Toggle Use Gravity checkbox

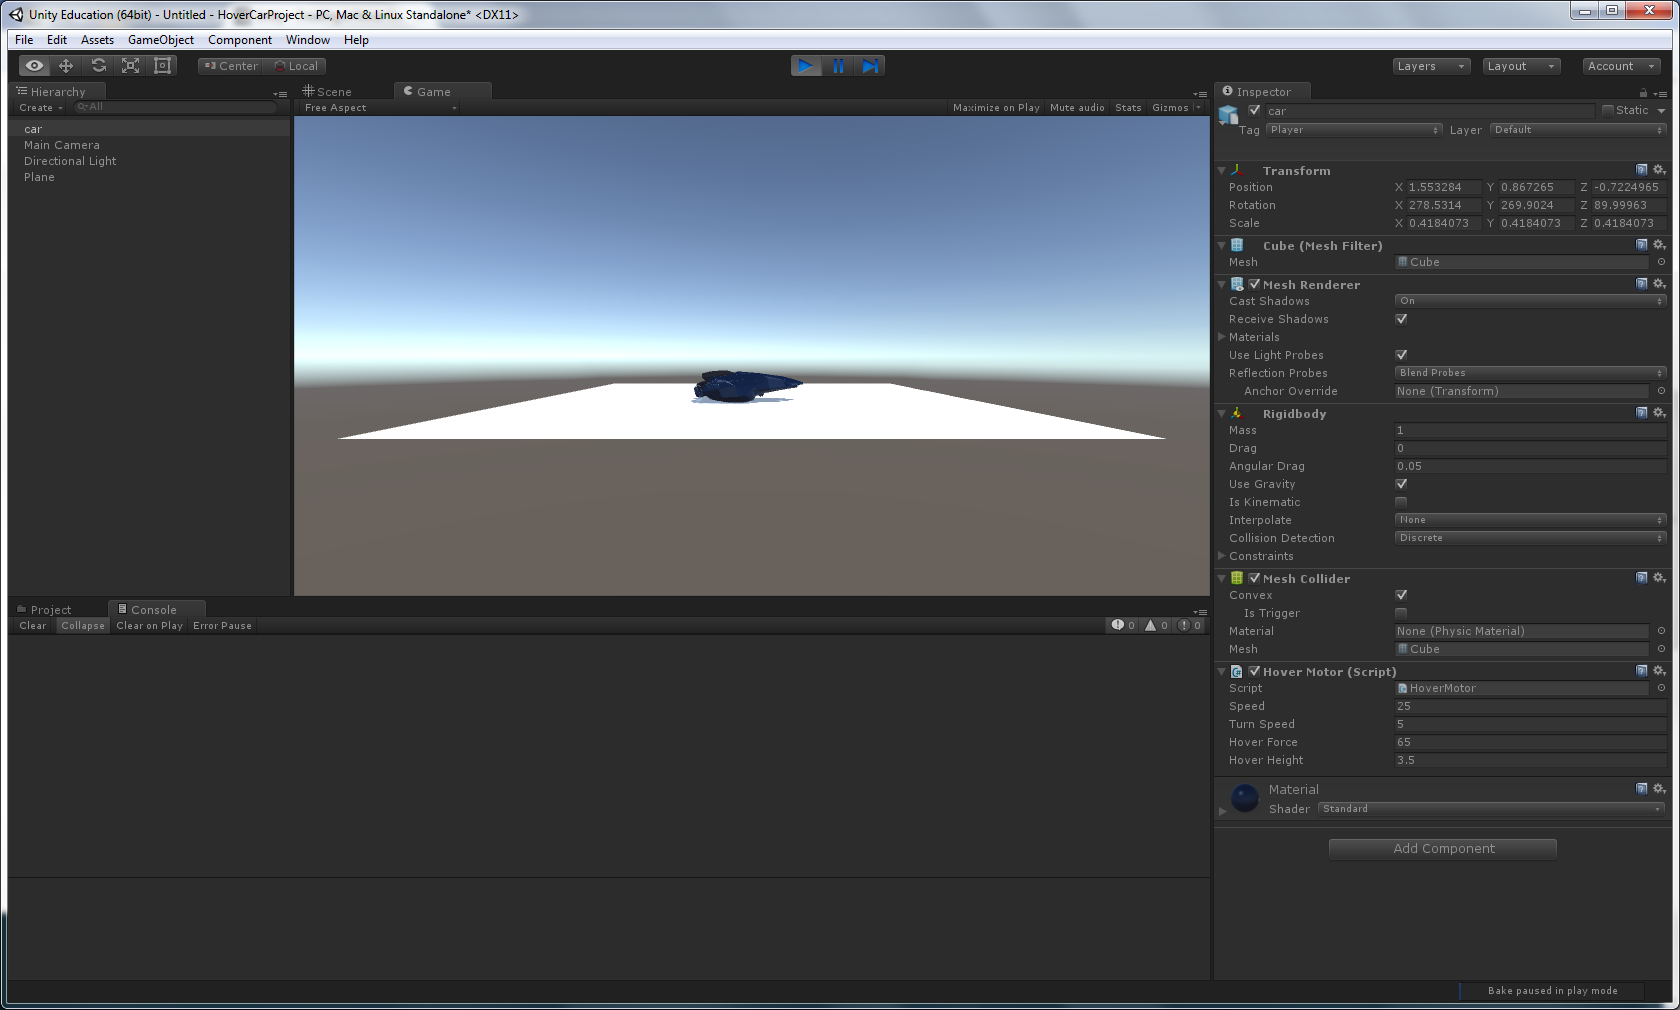pyautogui.click(x=1401, y=484)
